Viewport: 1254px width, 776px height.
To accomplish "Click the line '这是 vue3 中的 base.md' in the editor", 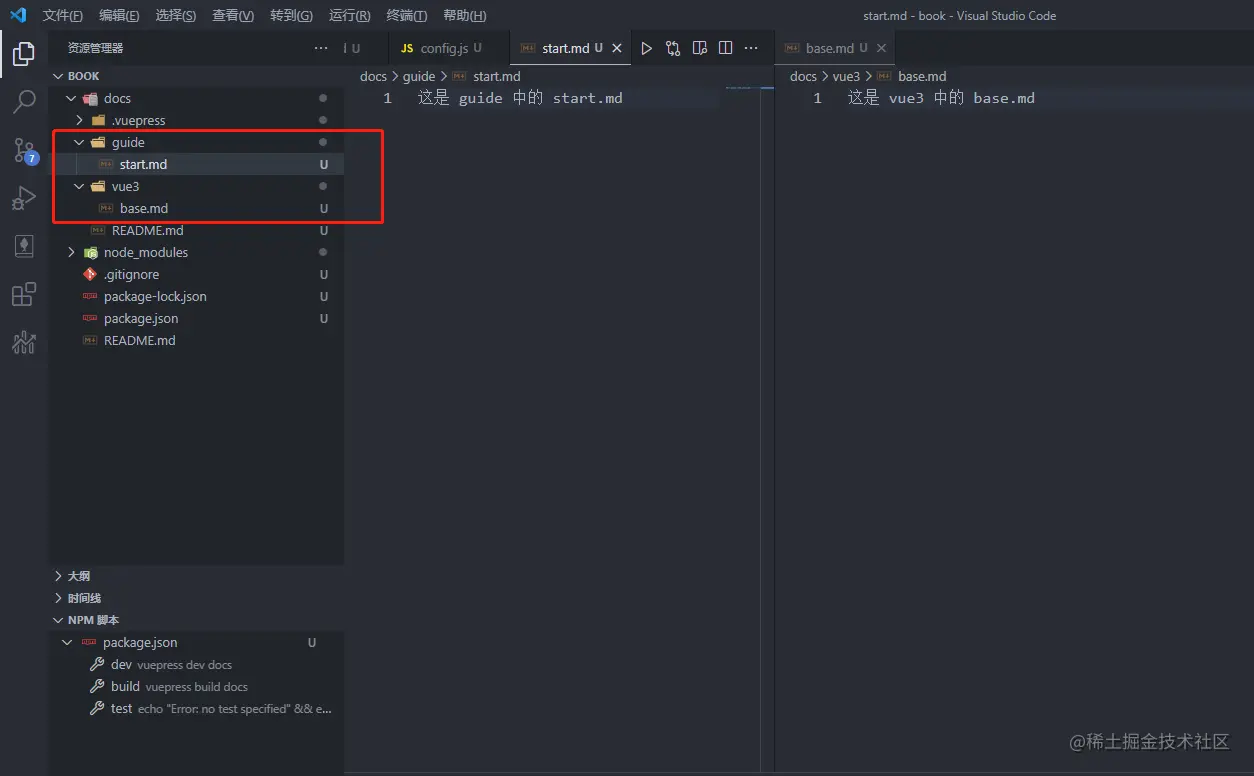I will pyautogui.click(x=941, y=98).
